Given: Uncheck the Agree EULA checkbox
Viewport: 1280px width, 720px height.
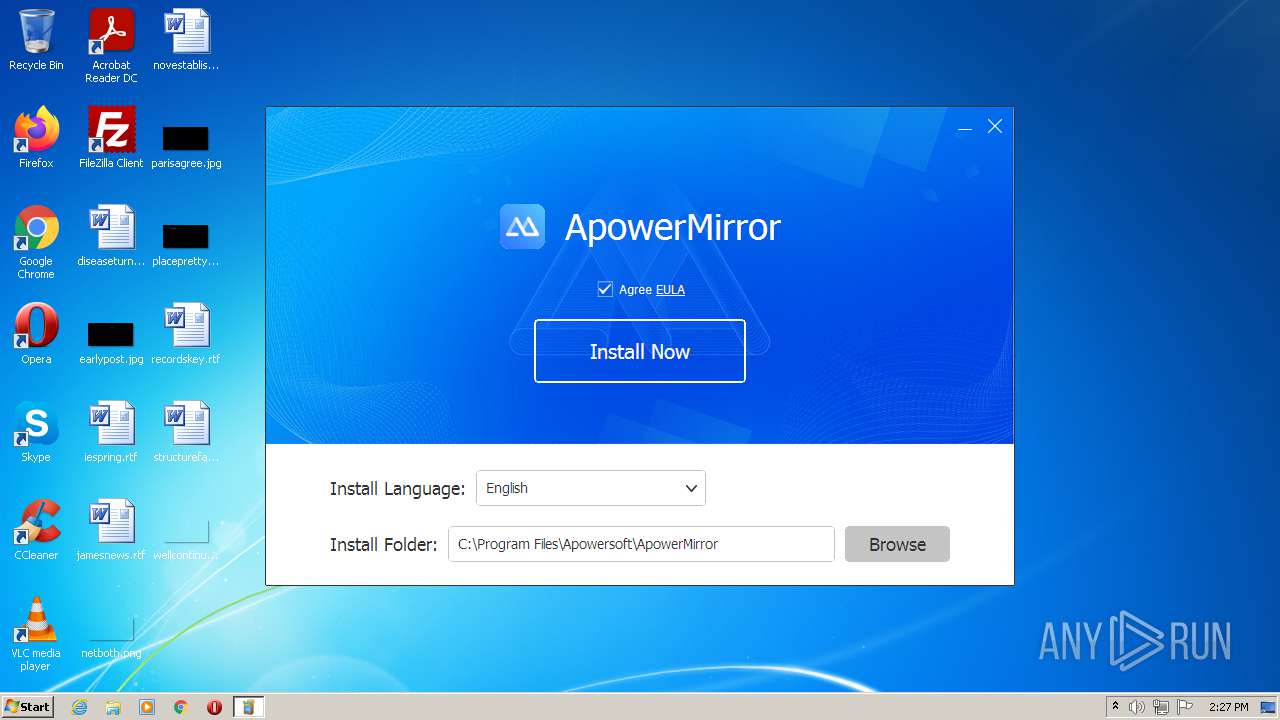Looking at the screenshot, I should (605, 289).
